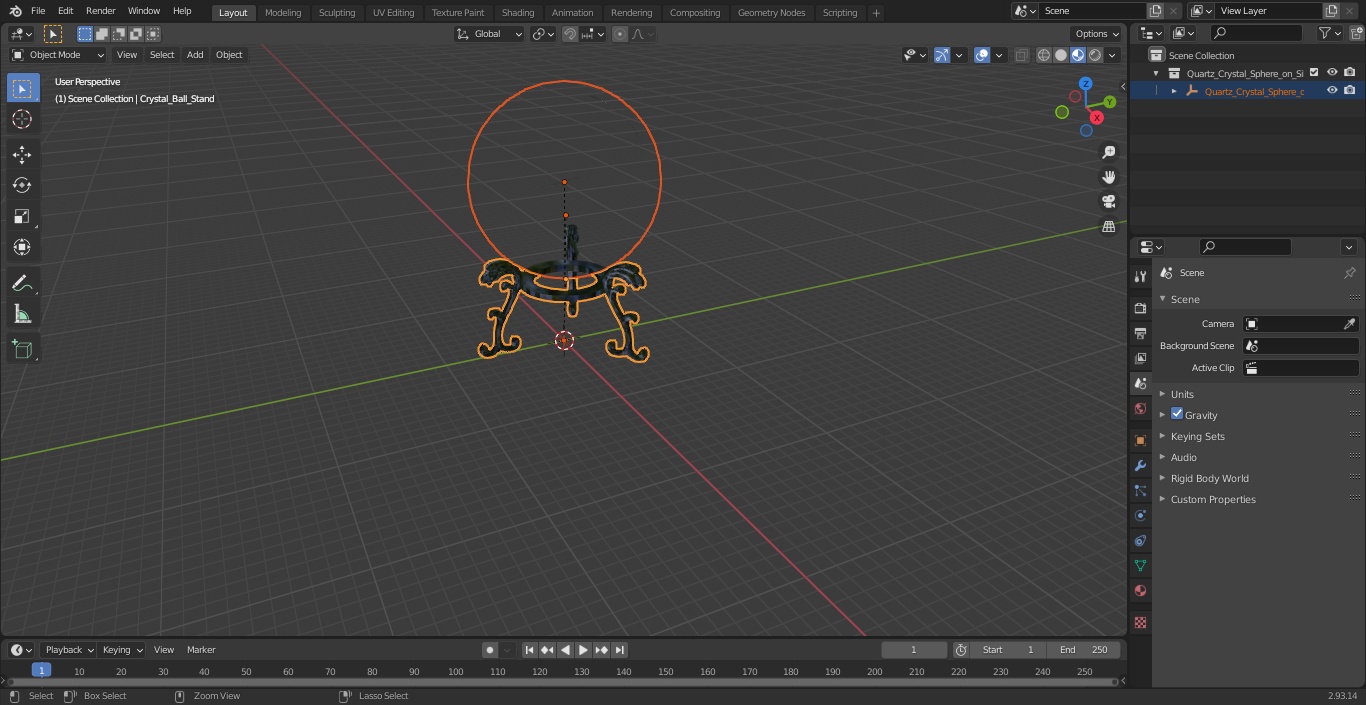Open the Object Constraints properties tab
The width and height of the screenshot is (1366, 705).
click(1140, 540)
